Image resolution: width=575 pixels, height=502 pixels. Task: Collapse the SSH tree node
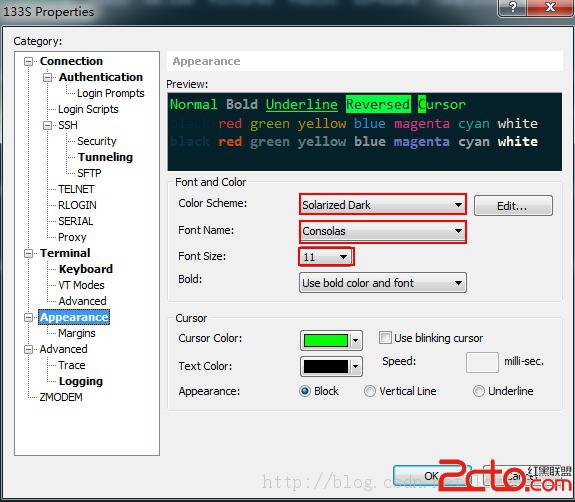(47, 125)
